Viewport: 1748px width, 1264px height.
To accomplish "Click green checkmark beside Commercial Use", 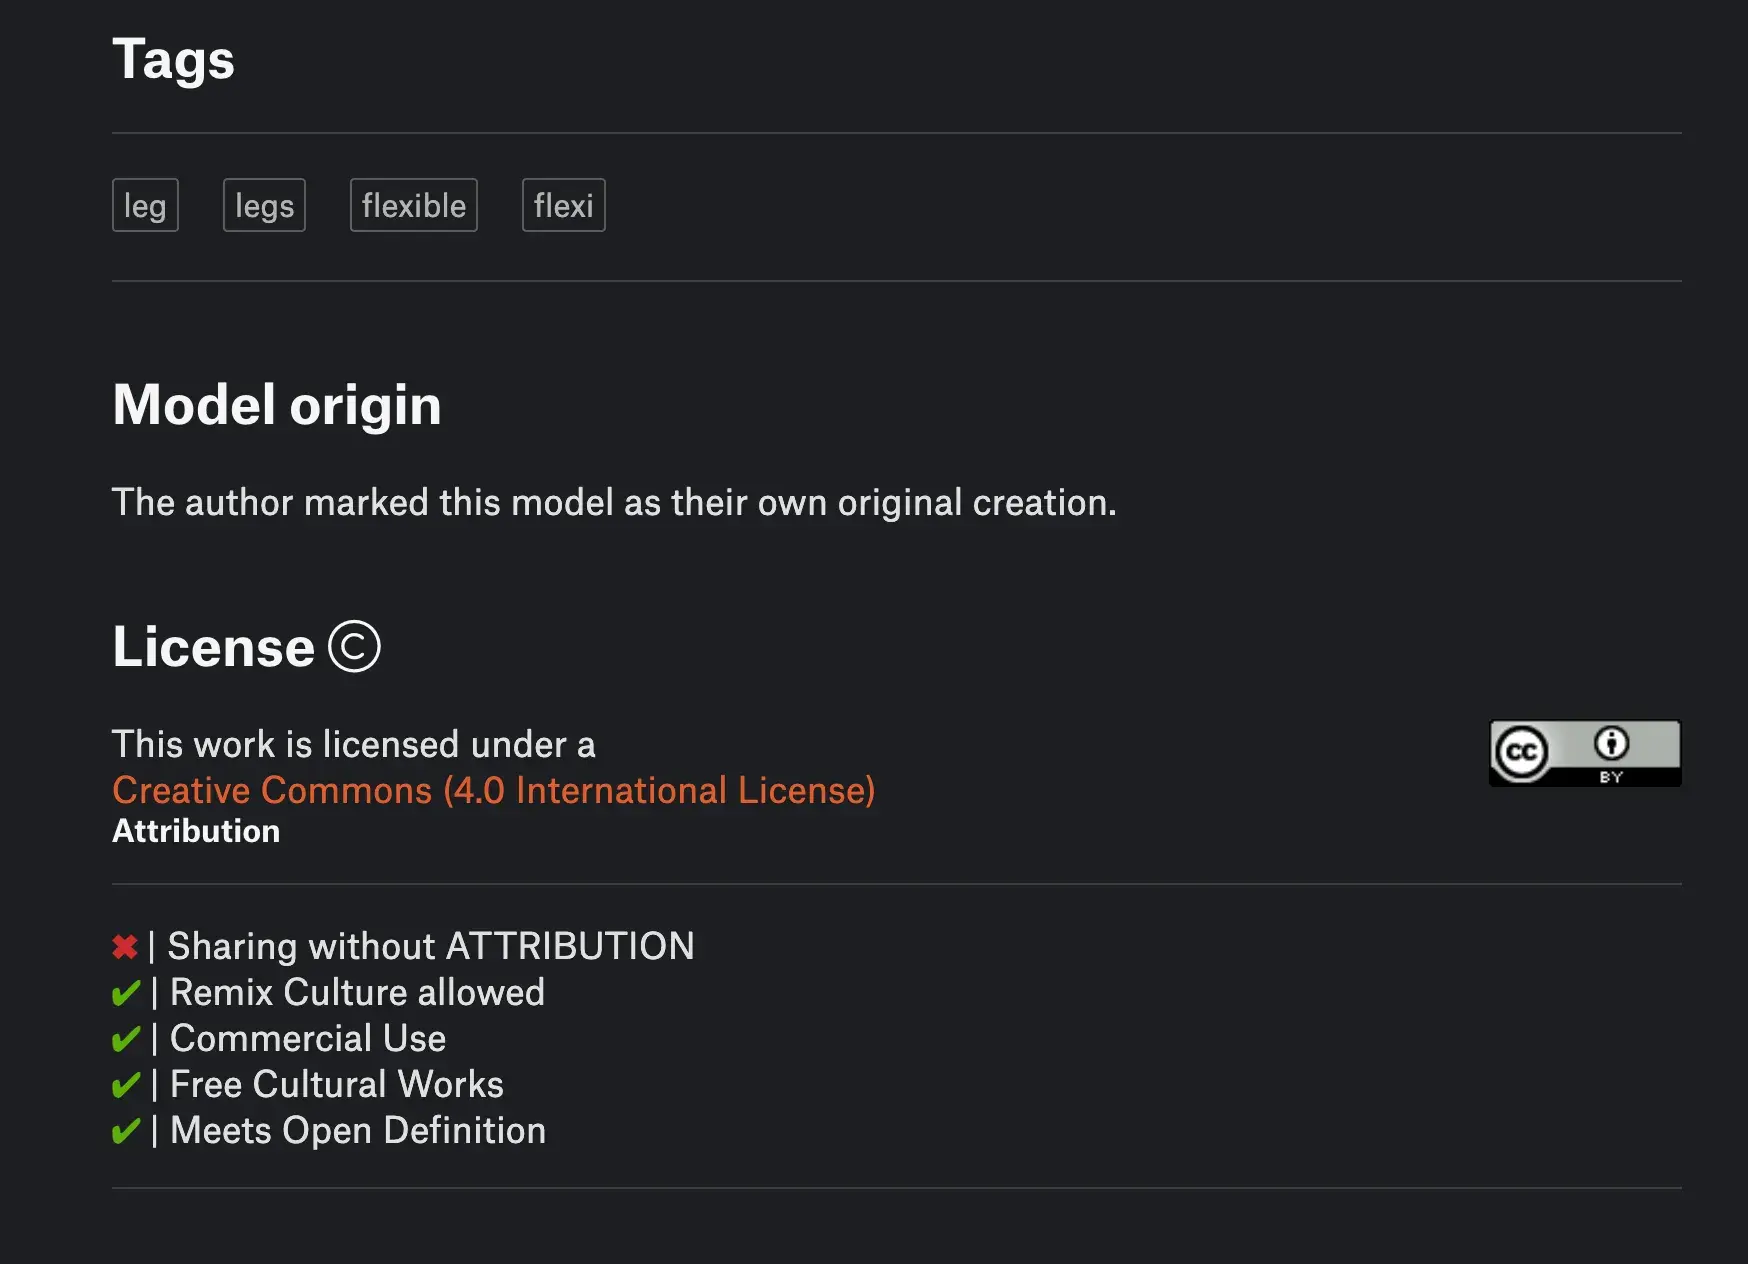I will point(126,1039).
